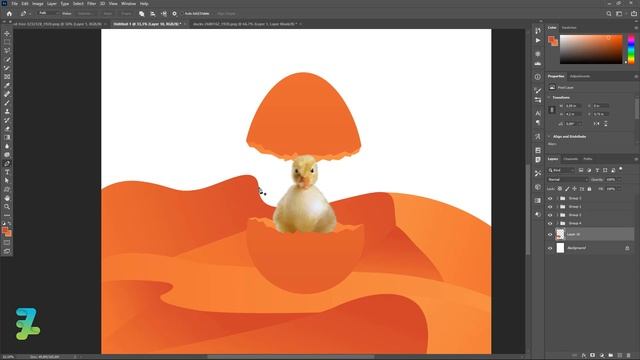Open path operations icon in options bar
Viewport: 640px width, 360px height.
tap(142, 13)
